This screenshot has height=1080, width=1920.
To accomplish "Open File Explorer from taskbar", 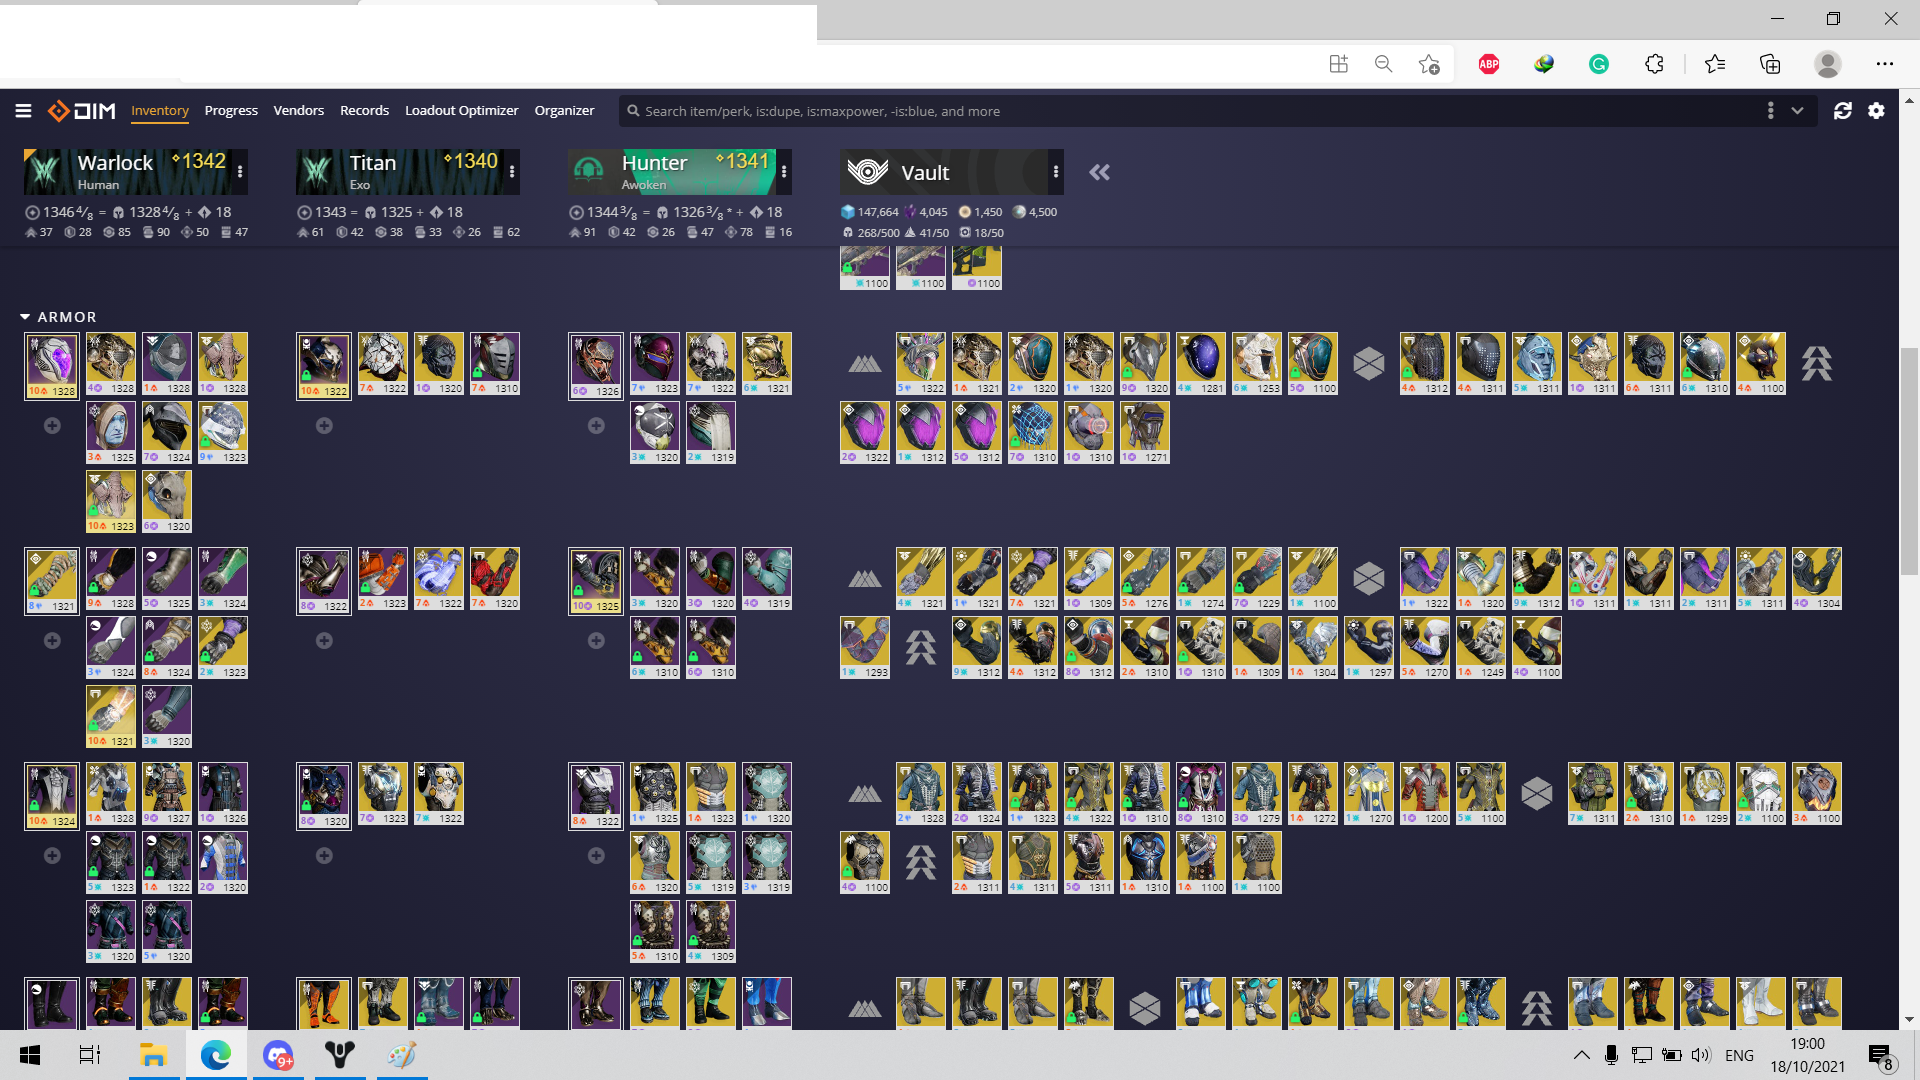I will 153,1055.
